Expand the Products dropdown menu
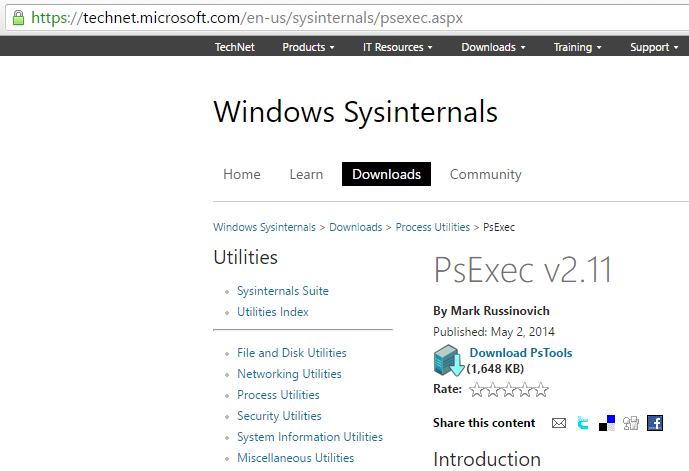Viewport: 689px width, 471px height. [308, 47]
